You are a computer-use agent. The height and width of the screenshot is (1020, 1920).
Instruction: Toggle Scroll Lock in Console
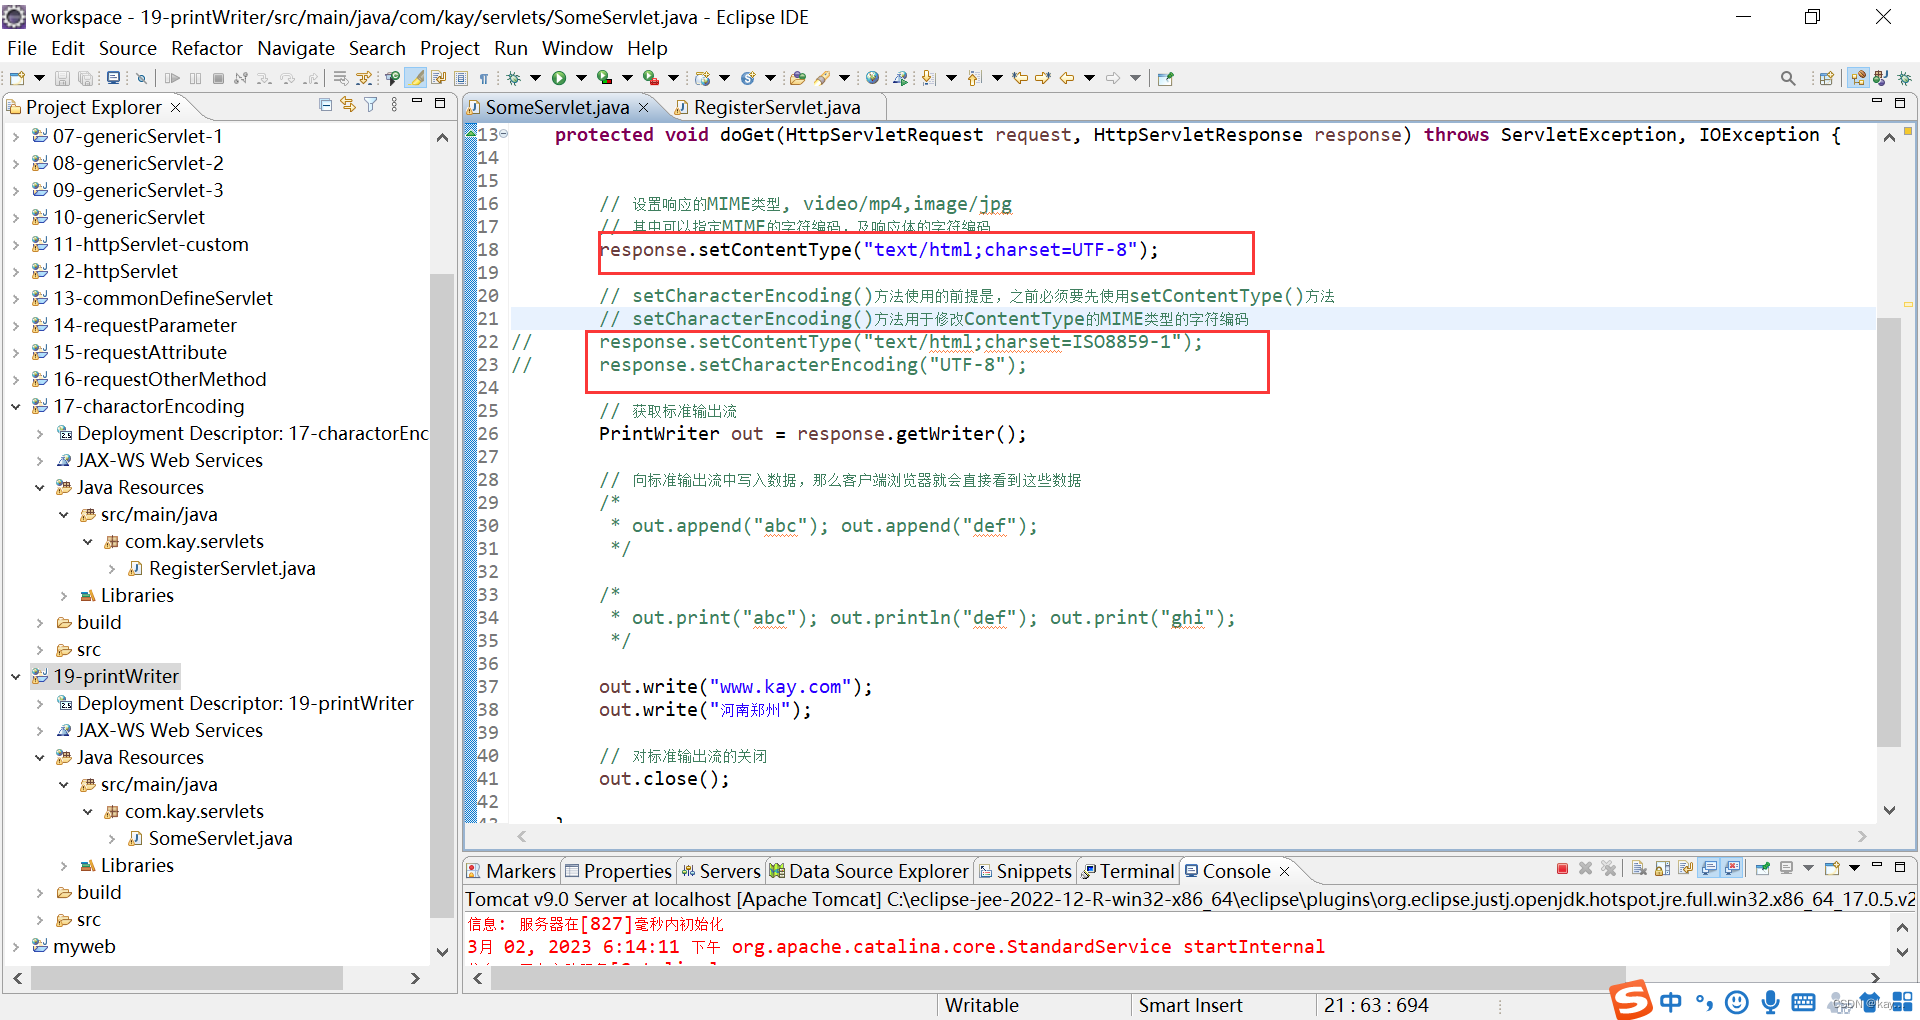point(1662,868)
